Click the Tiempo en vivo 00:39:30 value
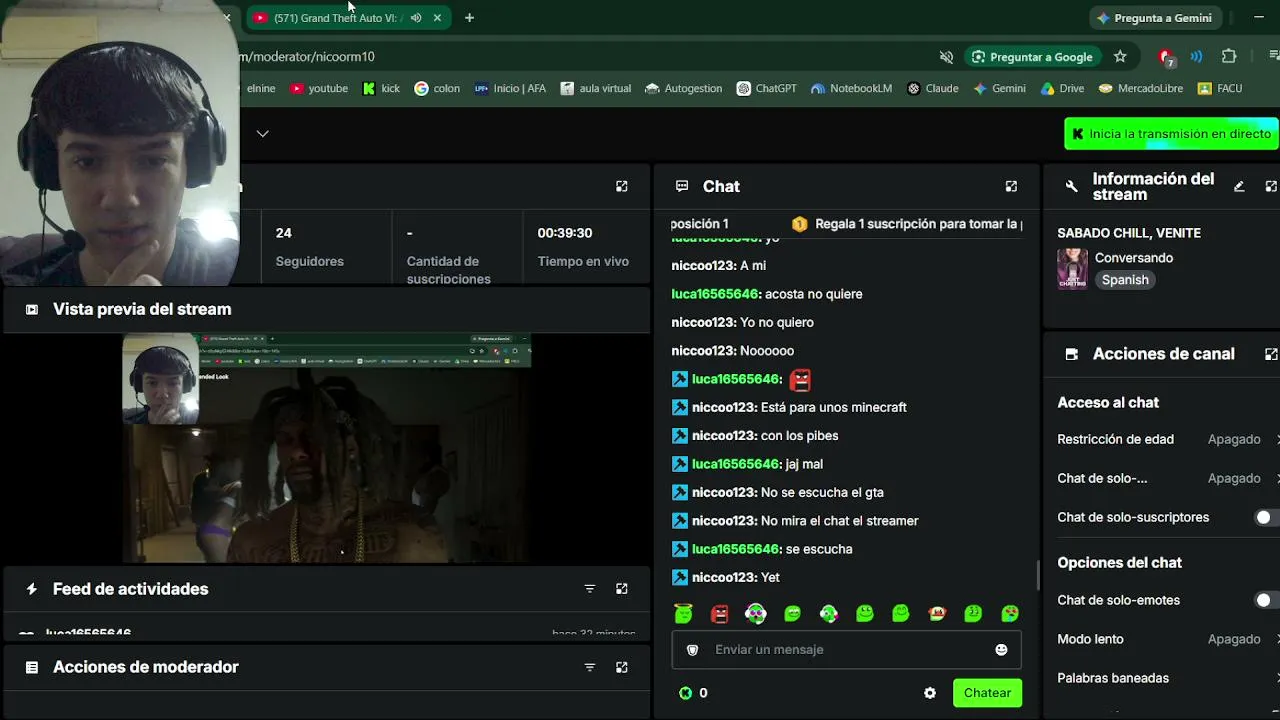The image size is (1280, 720). coord(565,233)
